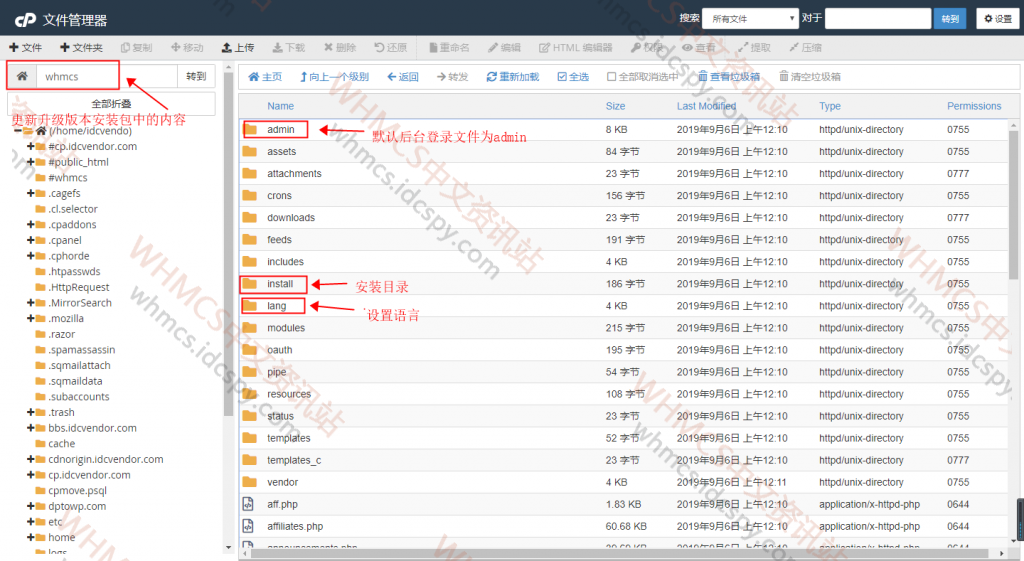Click the 复制 copy toolbar button

(136, 48)
